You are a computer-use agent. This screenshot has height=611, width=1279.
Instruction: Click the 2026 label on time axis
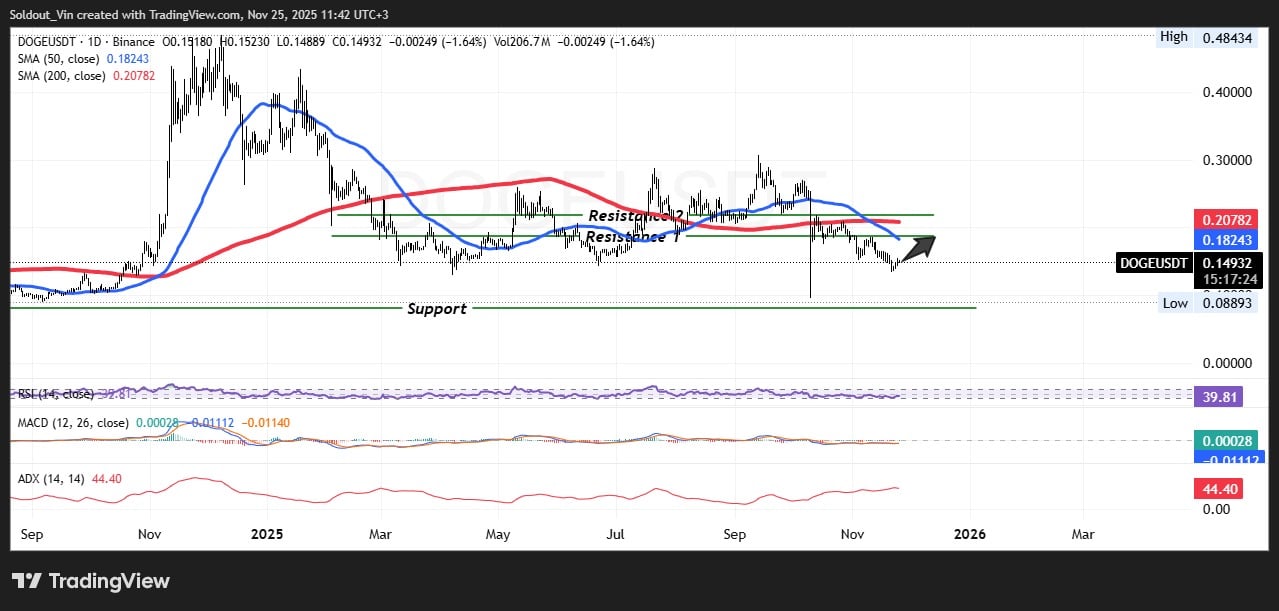point(969,534)
